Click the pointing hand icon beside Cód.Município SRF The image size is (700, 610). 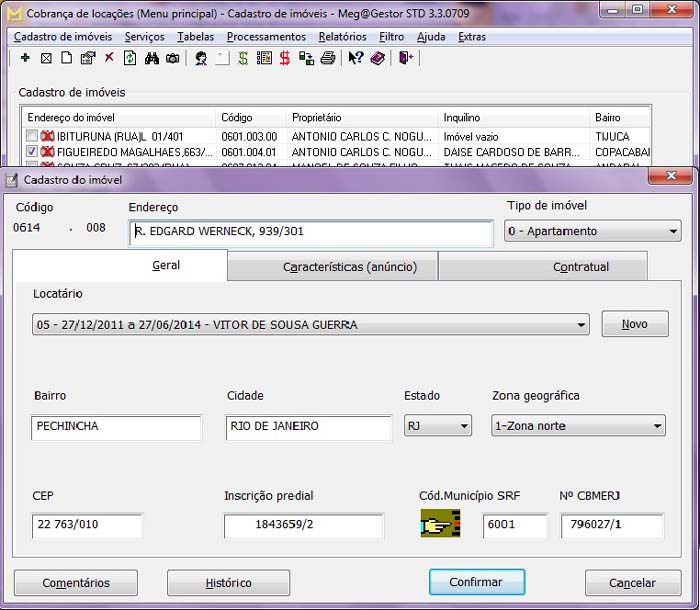440,524
